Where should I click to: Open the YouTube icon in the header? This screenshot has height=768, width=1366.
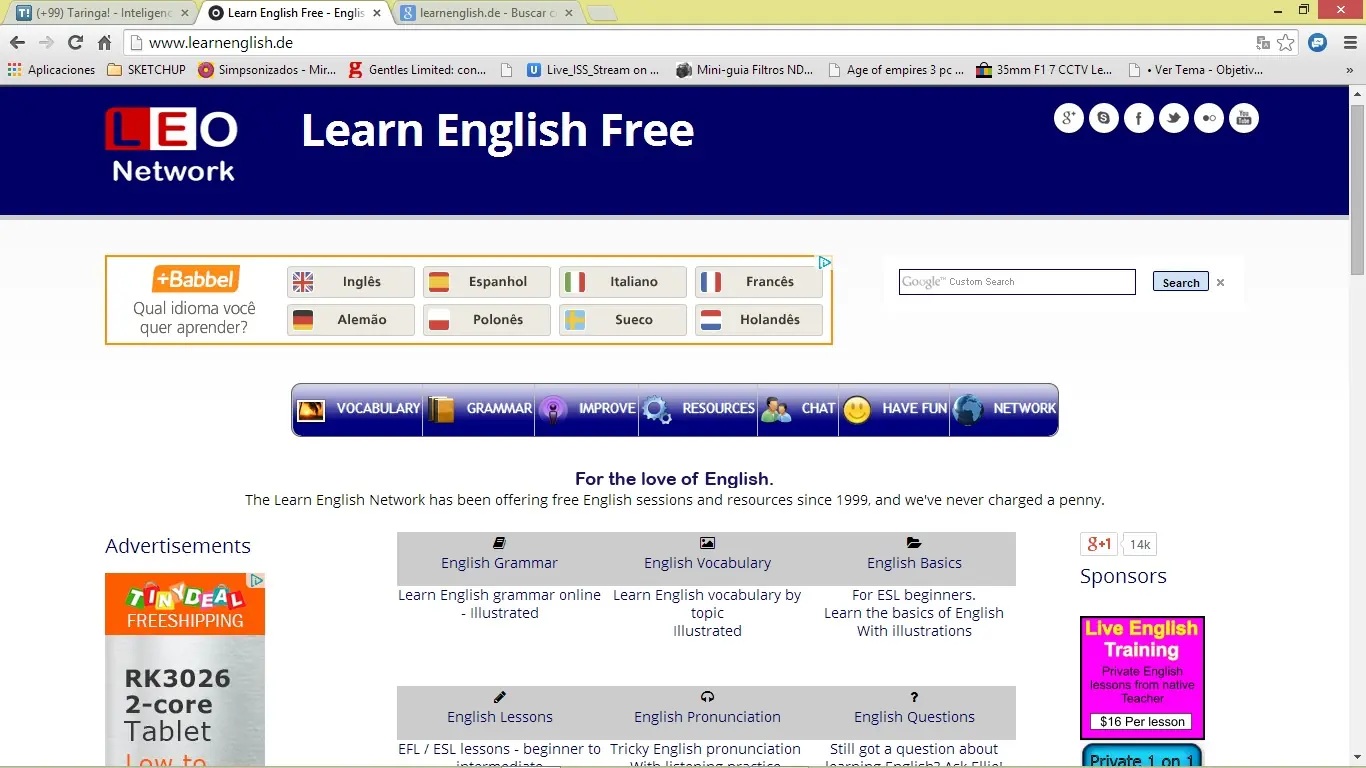pos(1244,118)
